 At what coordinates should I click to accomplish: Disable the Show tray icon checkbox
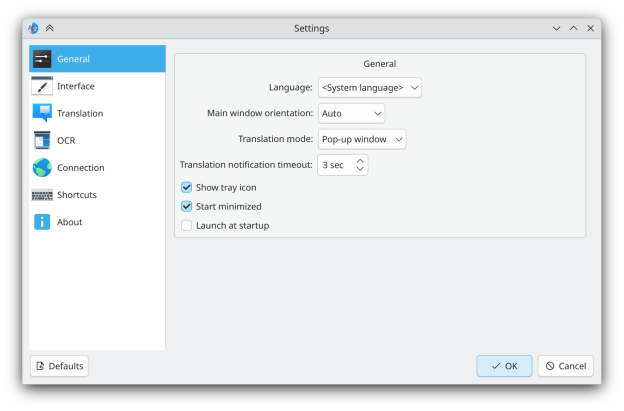click(186, 187)
